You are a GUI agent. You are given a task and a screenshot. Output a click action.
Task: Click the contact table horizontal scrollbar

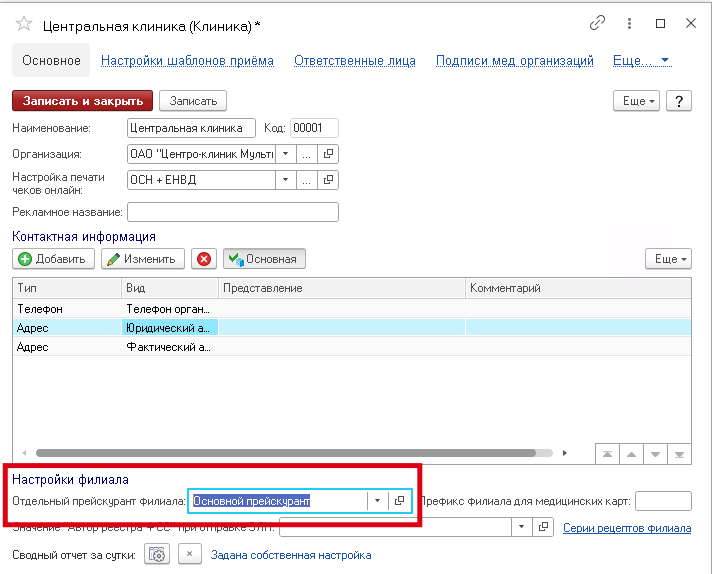coord(300,453)
